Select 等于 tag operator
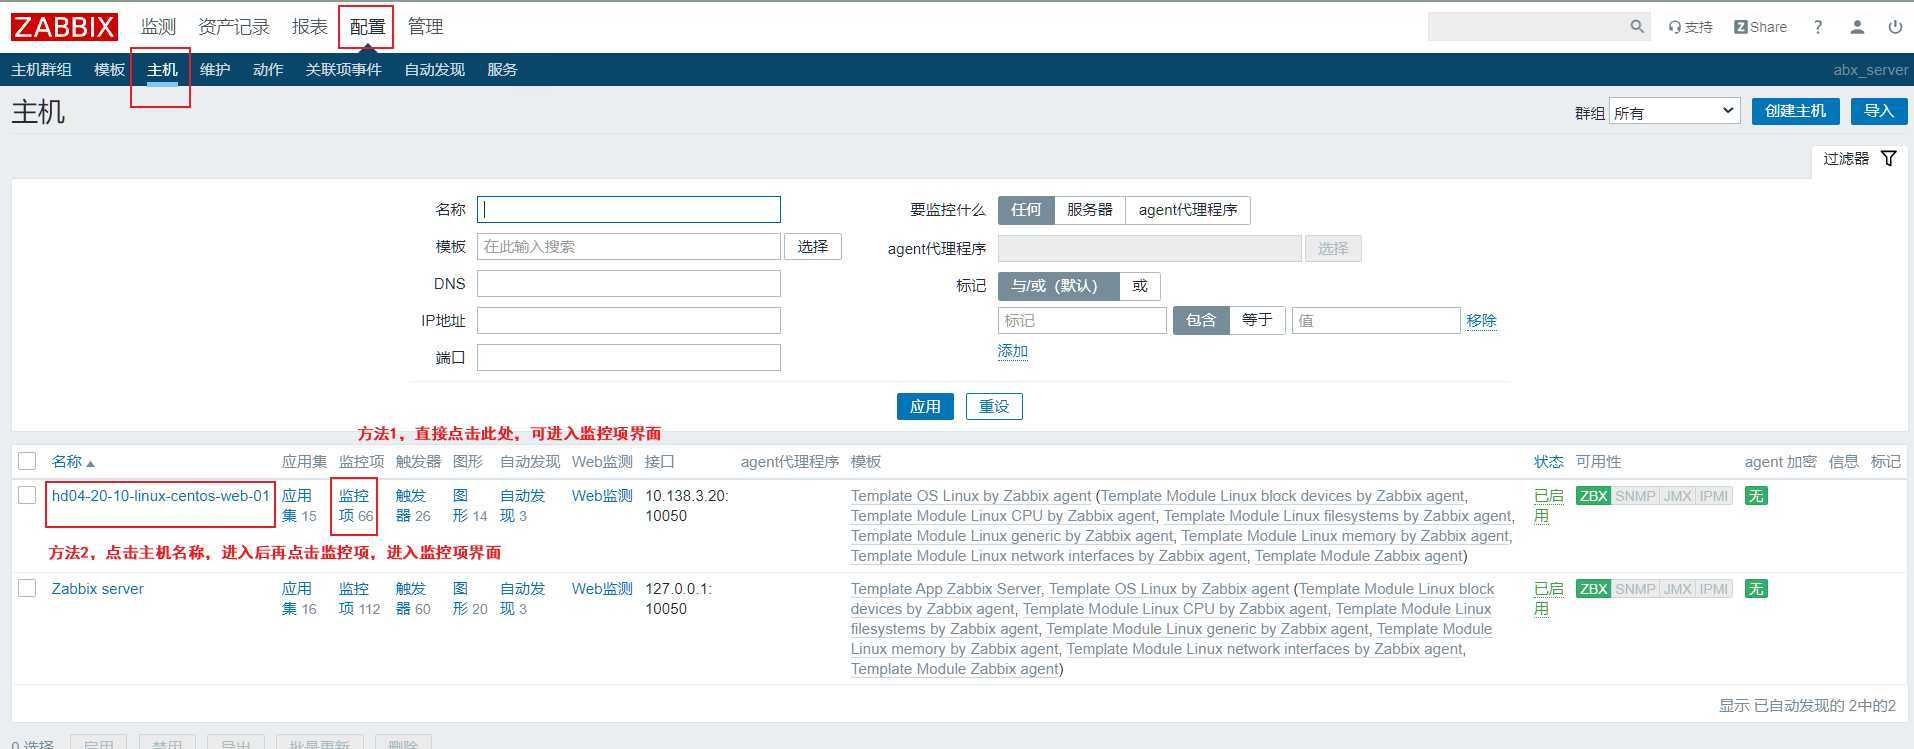Screen dimensions: 1914x749 point(1257,320)
